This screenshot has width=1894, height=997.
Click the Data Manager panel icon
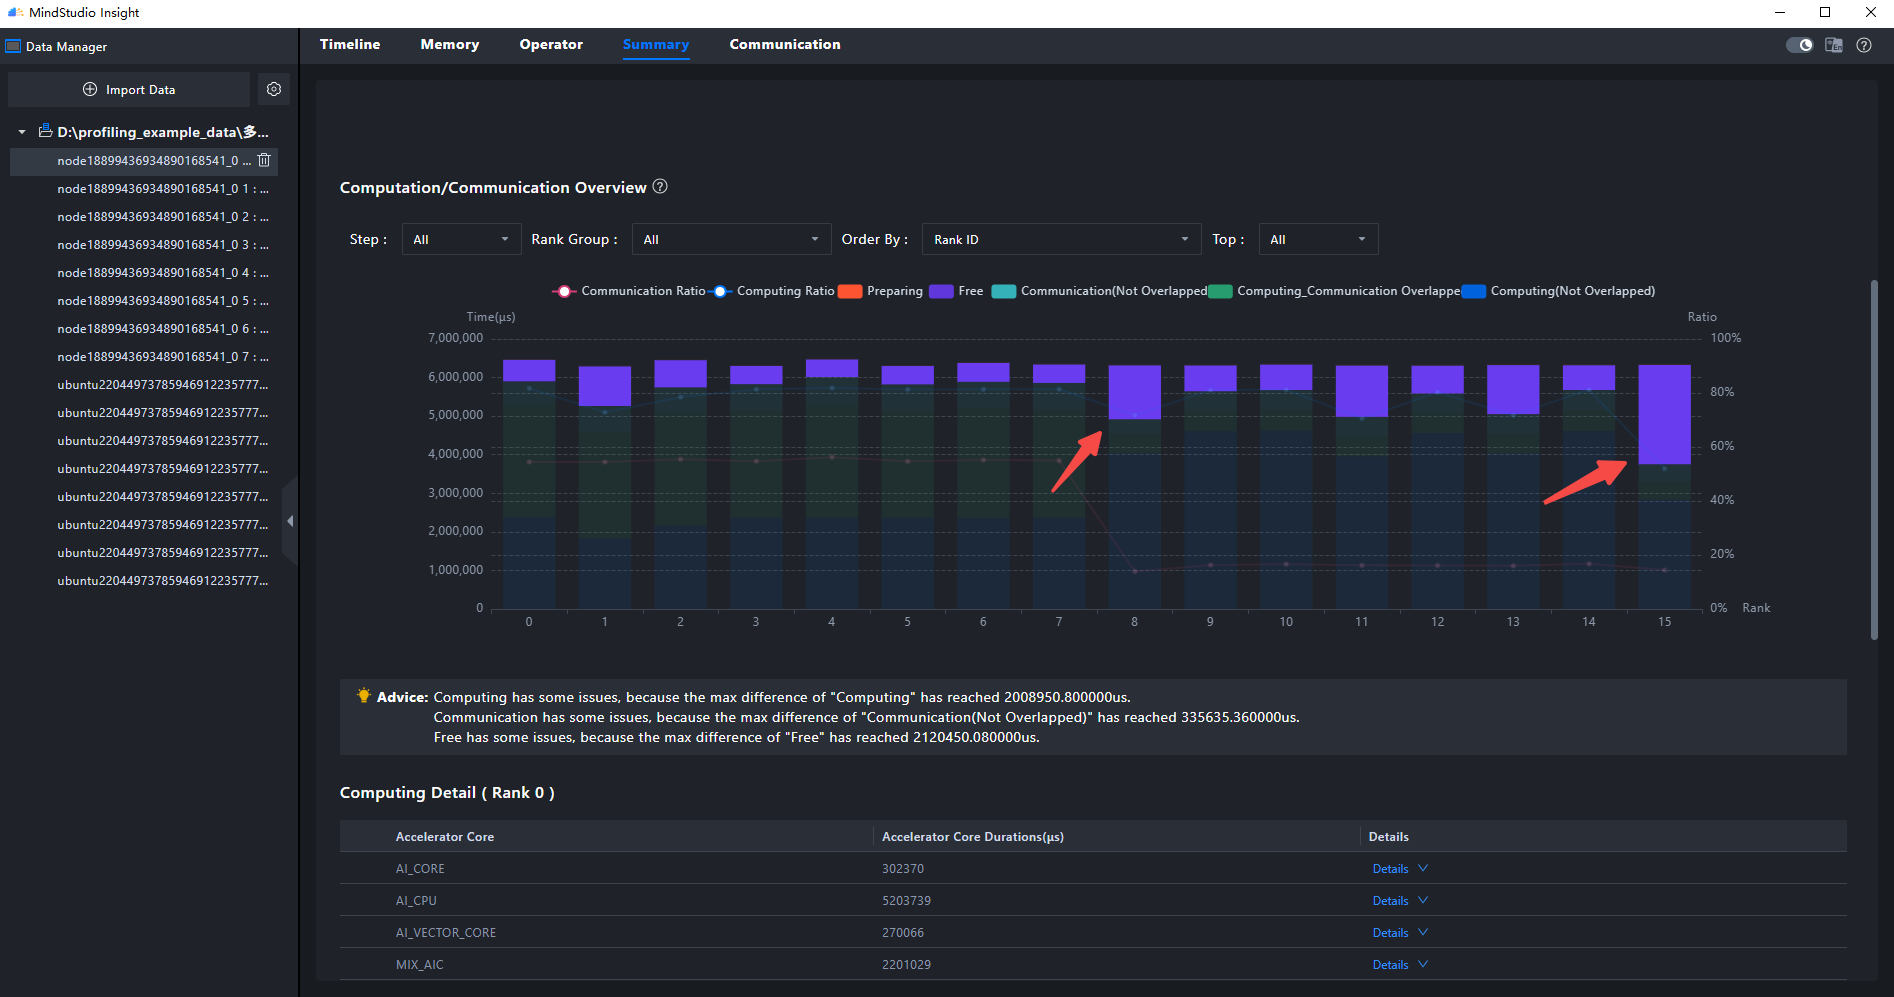(13, 46)
